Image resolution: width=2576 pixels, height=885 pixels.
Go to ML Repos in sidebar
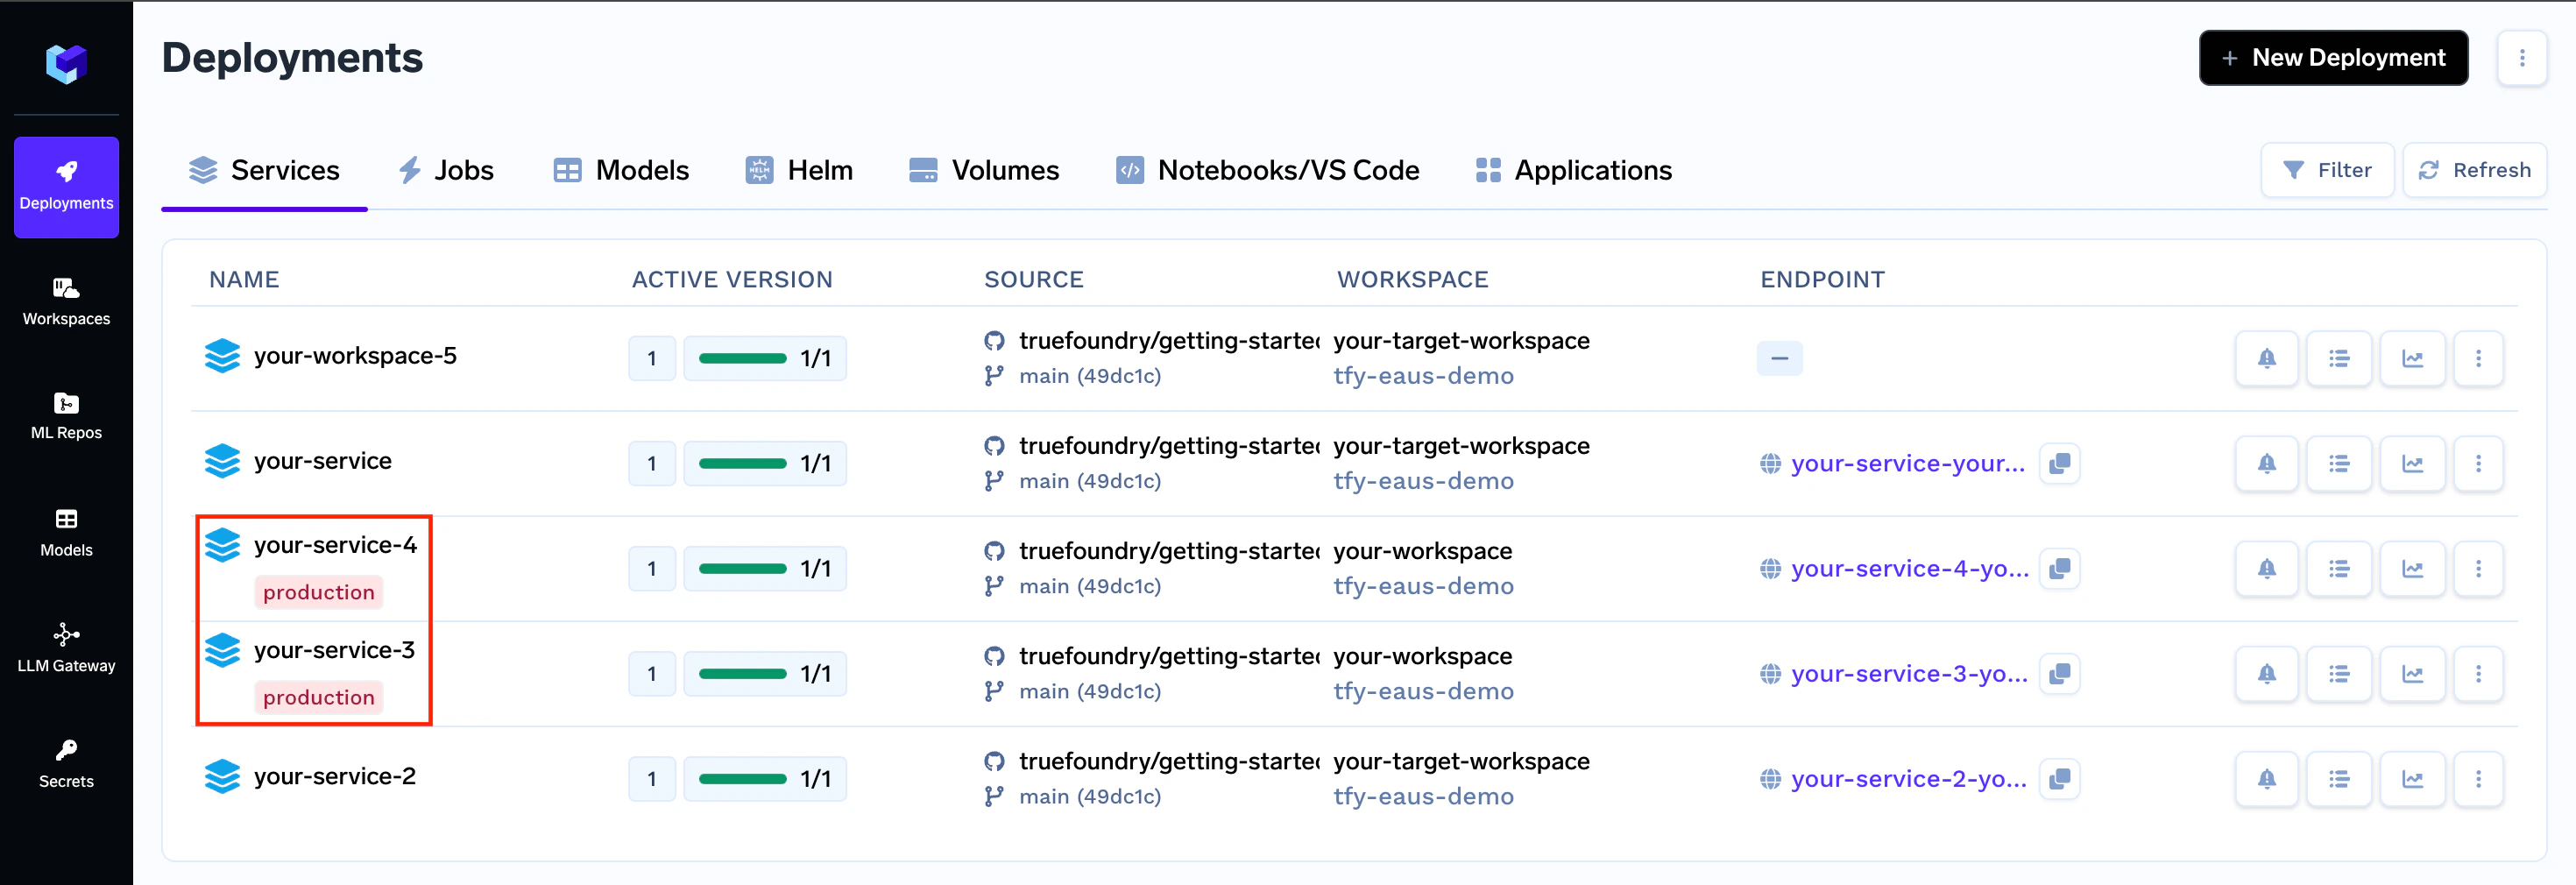click(x=66, y=416)
